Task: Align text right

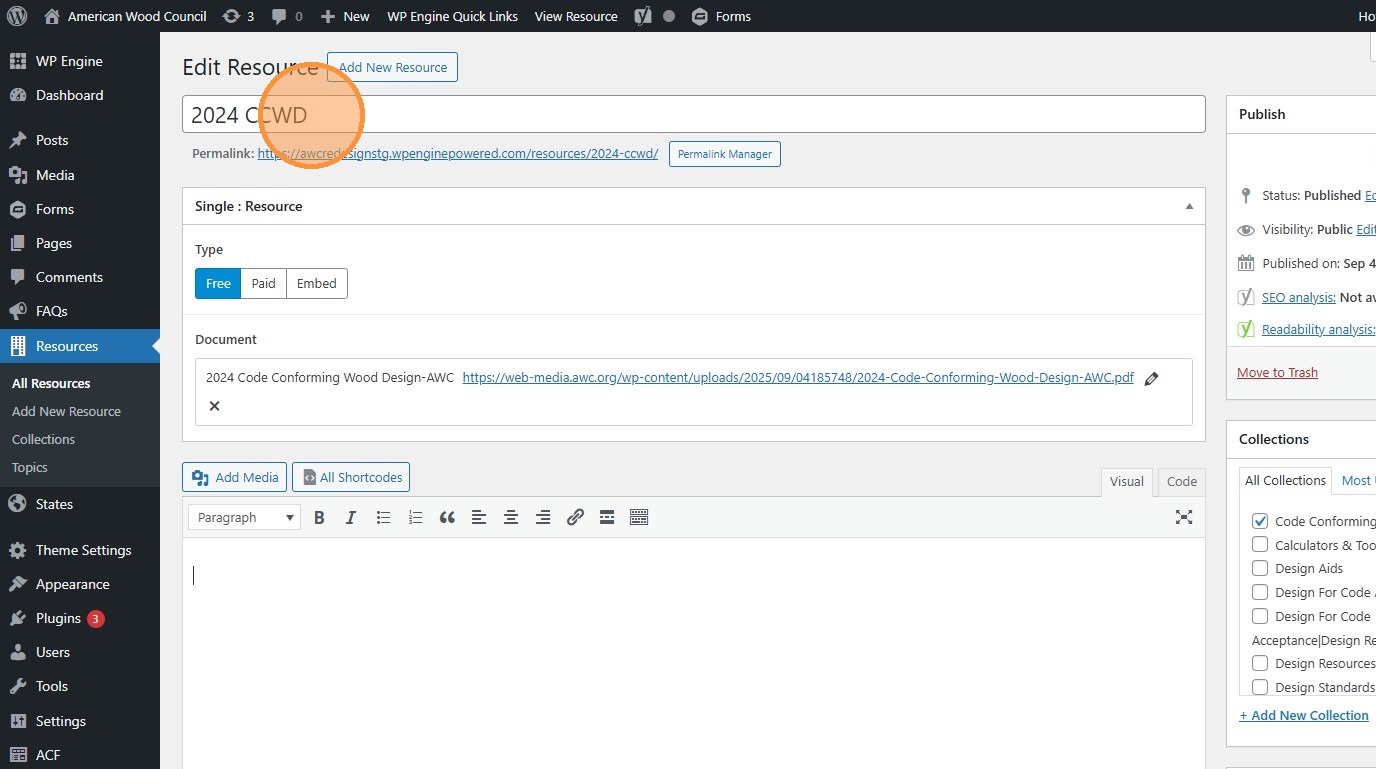Action: point(543,517)
